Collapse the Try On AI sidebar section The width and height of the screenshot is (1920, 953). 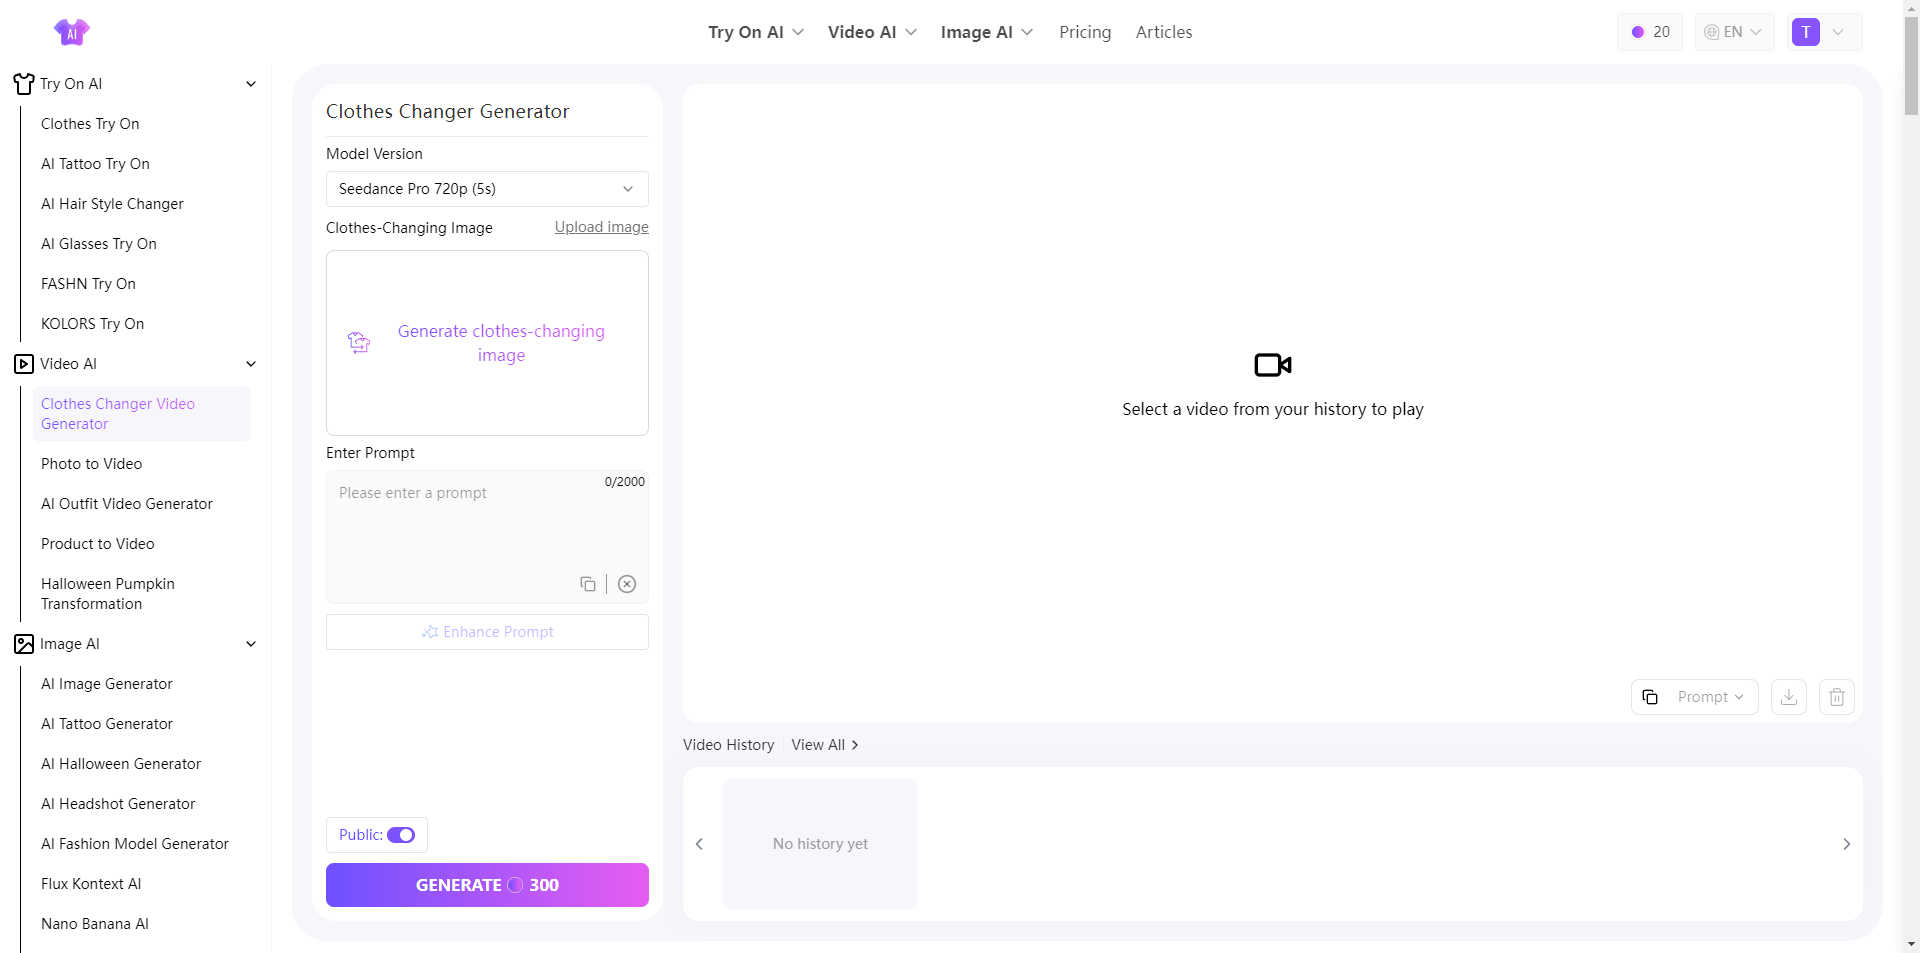(x=251, y=84)
